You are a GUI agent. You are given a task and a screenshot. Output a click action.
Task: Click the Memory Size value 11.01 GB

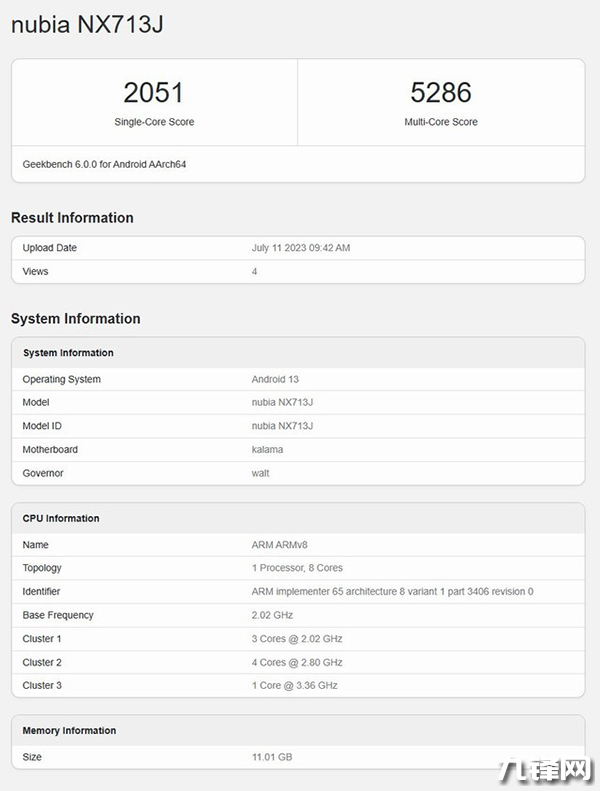tap(271, 757)
